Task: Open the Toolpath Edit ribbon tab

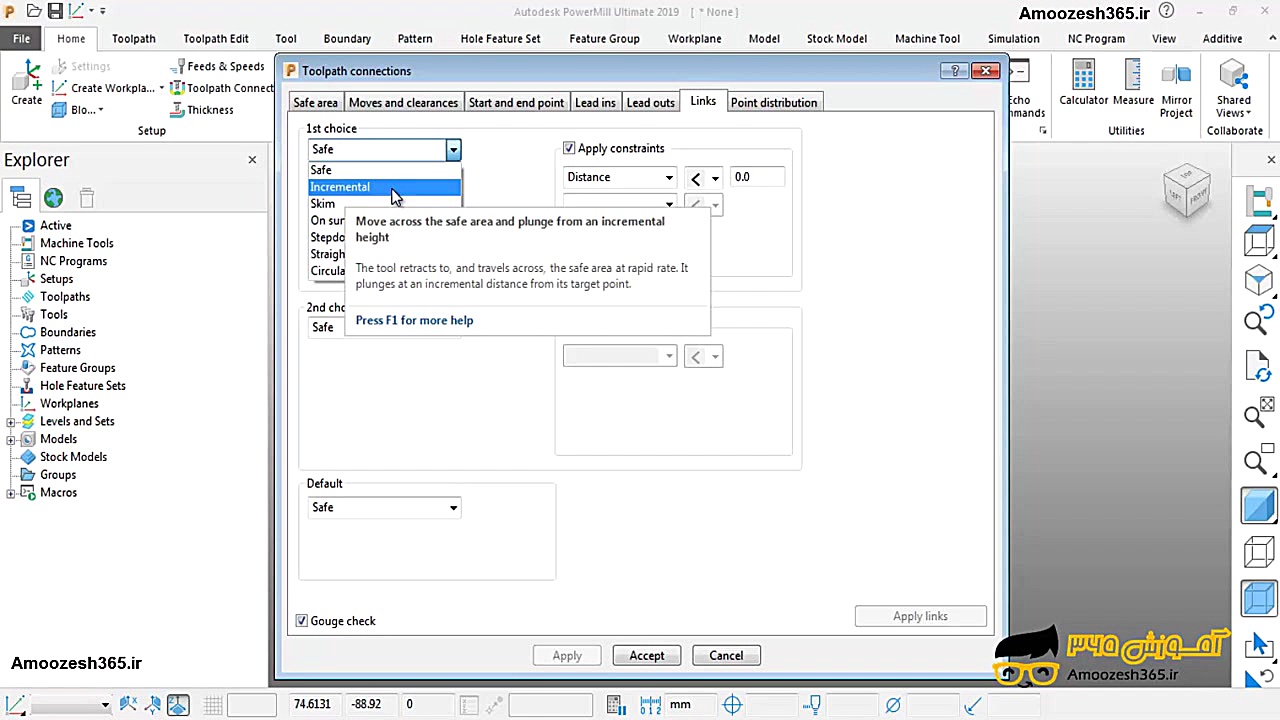Action: (216, 39)
